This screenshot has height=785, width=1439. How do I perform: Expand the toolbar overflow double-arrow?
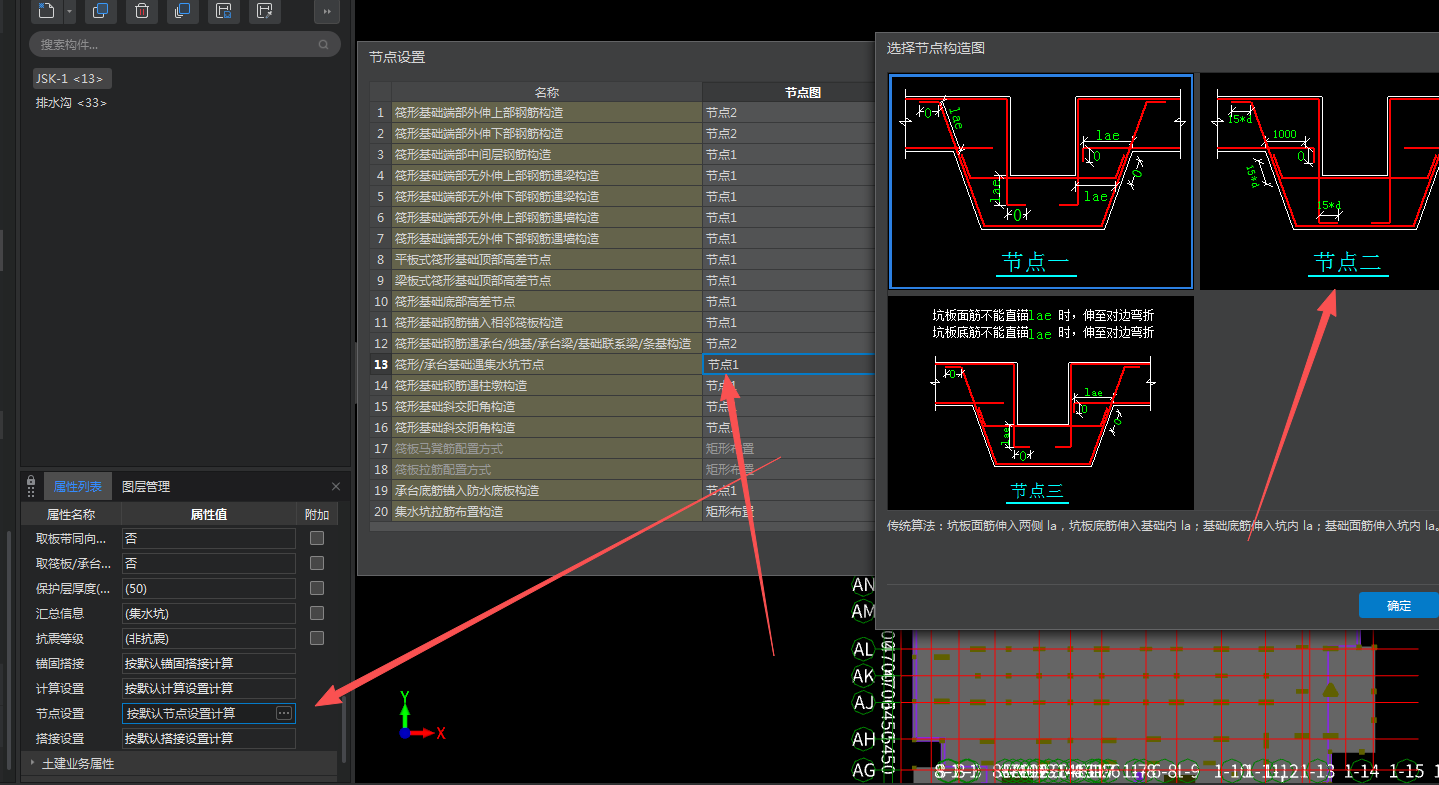click(327, 11)
